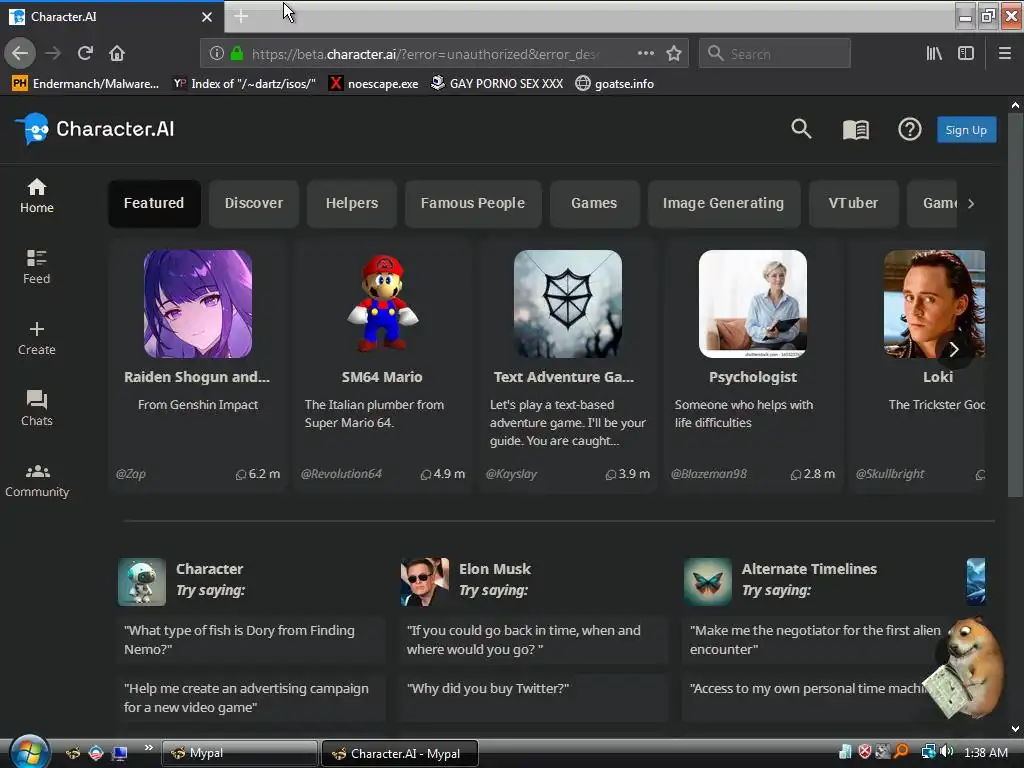This screenshot has height=768, width=1024.
Task: Open Feed in the sidebar
Action: pos(37,267)
